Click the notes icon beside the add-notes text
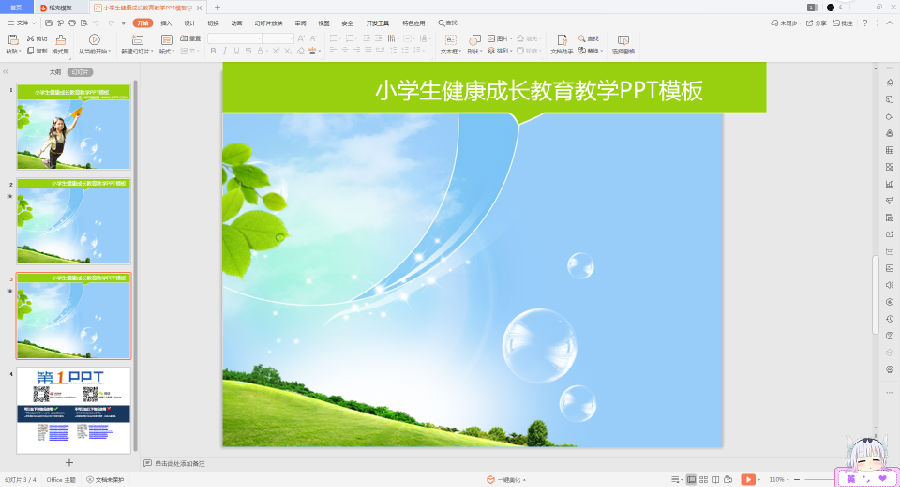The height and width of the screenshot is (487, 900). [148, 463]
